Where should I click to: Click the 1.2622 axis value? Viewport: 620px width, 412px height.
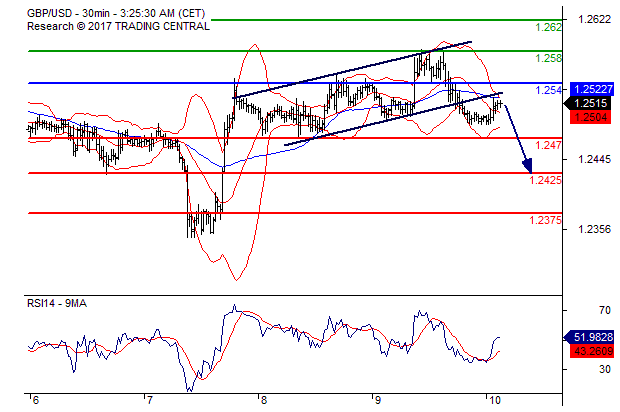[x=594, y=19]
